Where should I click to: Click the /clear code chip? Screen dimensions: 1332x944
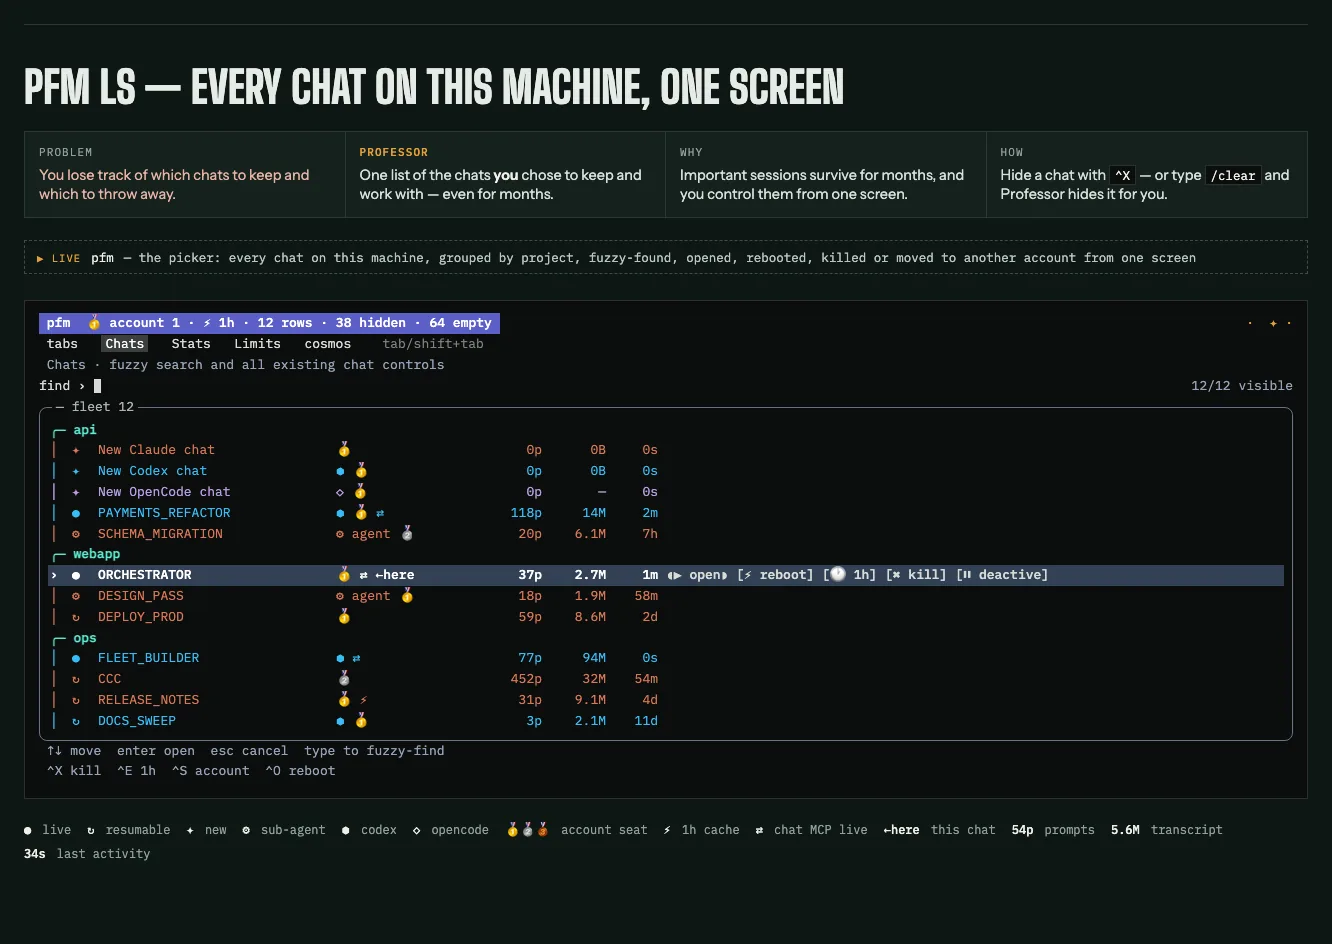coord(1233,175)
